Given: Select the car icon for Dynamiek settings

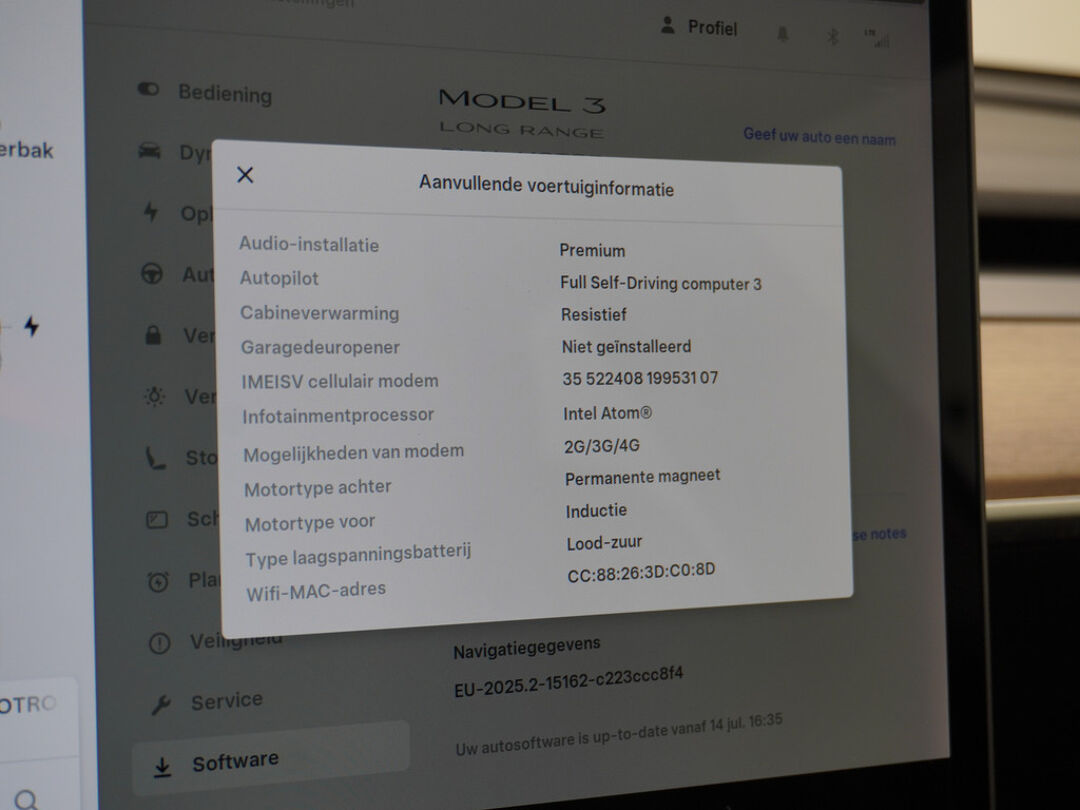Looking at the screenshot, I should pyautogui.click(x=149, y=151).
